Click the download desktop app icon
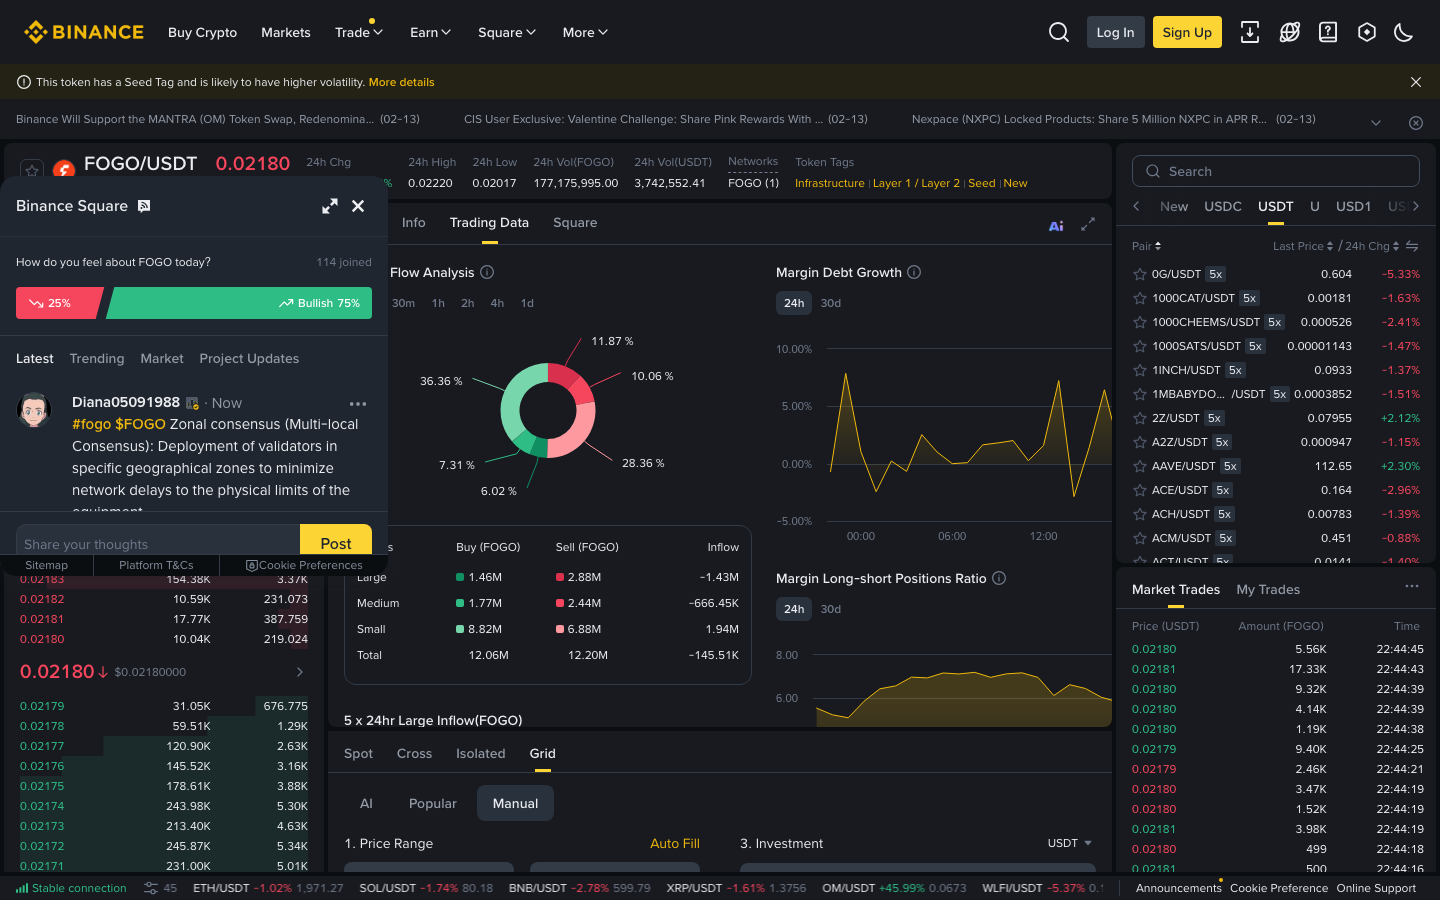 pos(1250,32)
